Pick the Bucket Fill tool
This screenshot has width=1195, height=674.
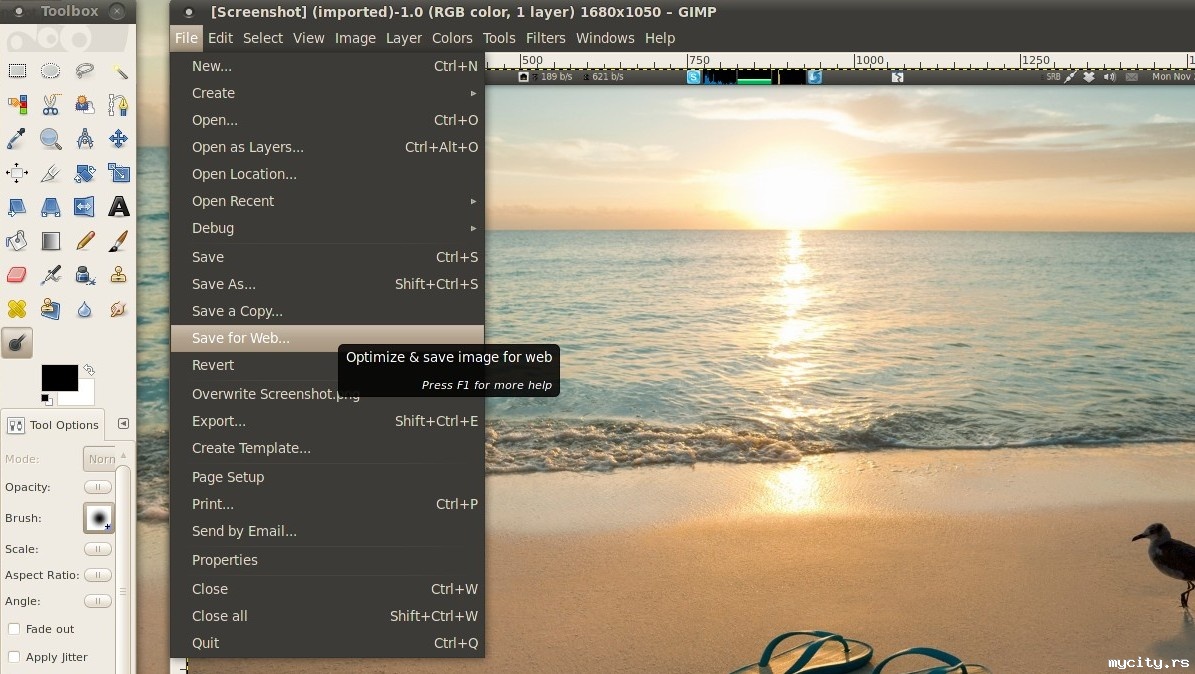(x=17, y=241)
